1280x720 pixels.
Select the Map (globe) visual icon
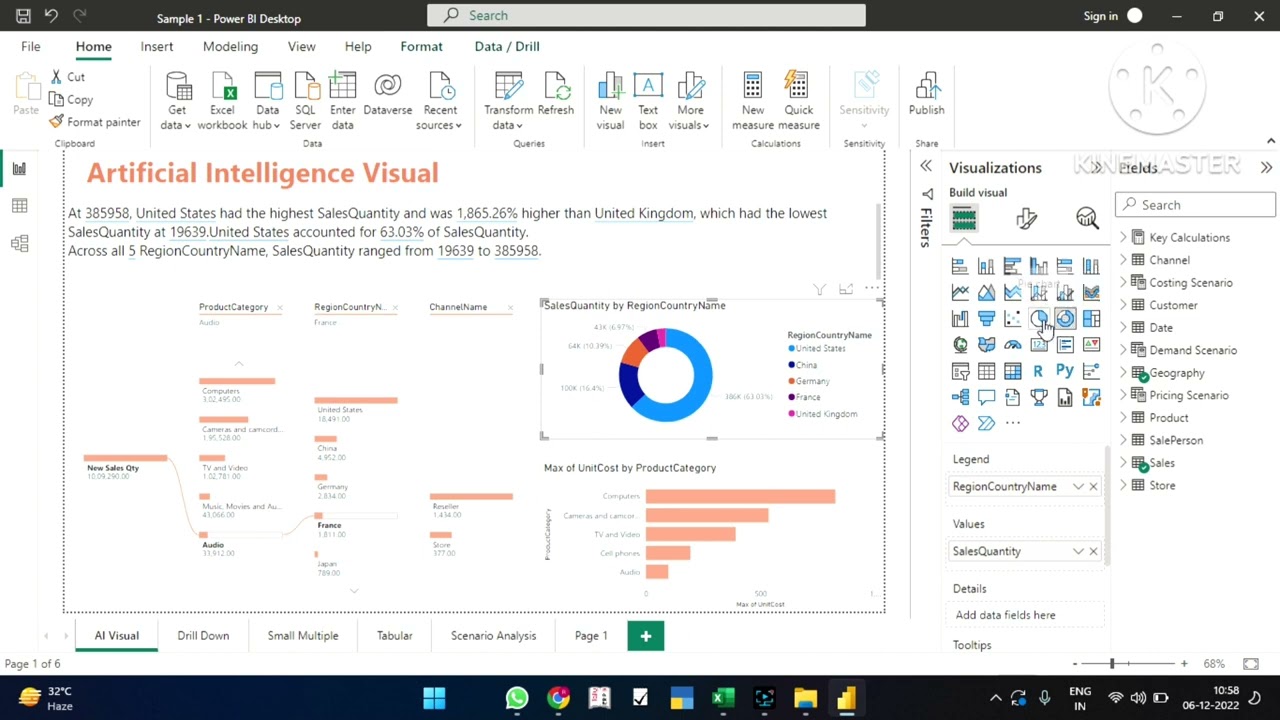[x=960, y=345]
